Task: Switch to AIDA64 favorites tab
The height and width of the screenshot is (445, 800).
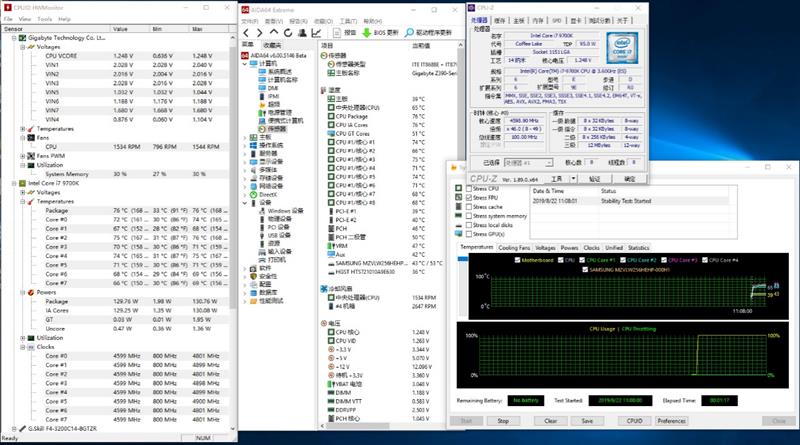Action: pos(272,45)
